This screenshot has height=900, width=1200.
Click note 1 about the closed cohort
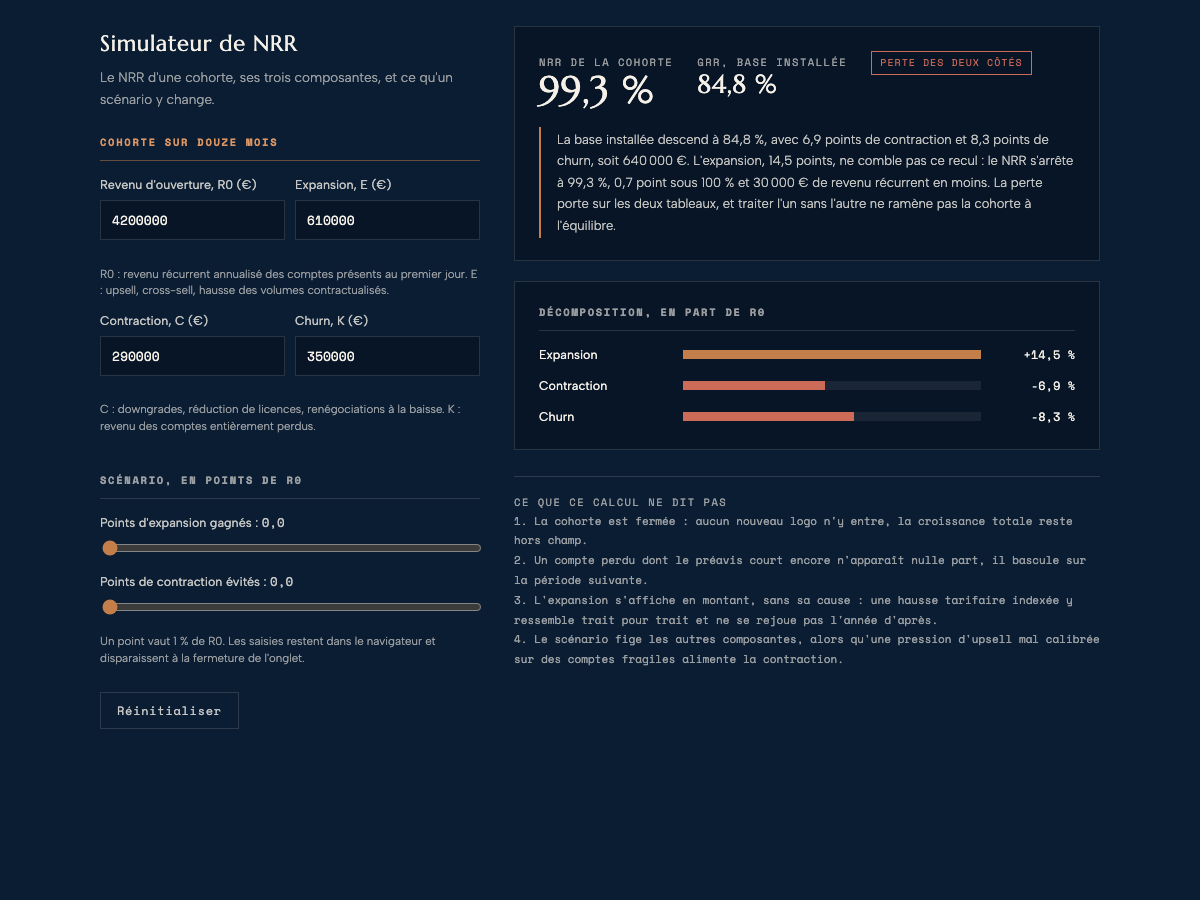click(x=793, y=531)
